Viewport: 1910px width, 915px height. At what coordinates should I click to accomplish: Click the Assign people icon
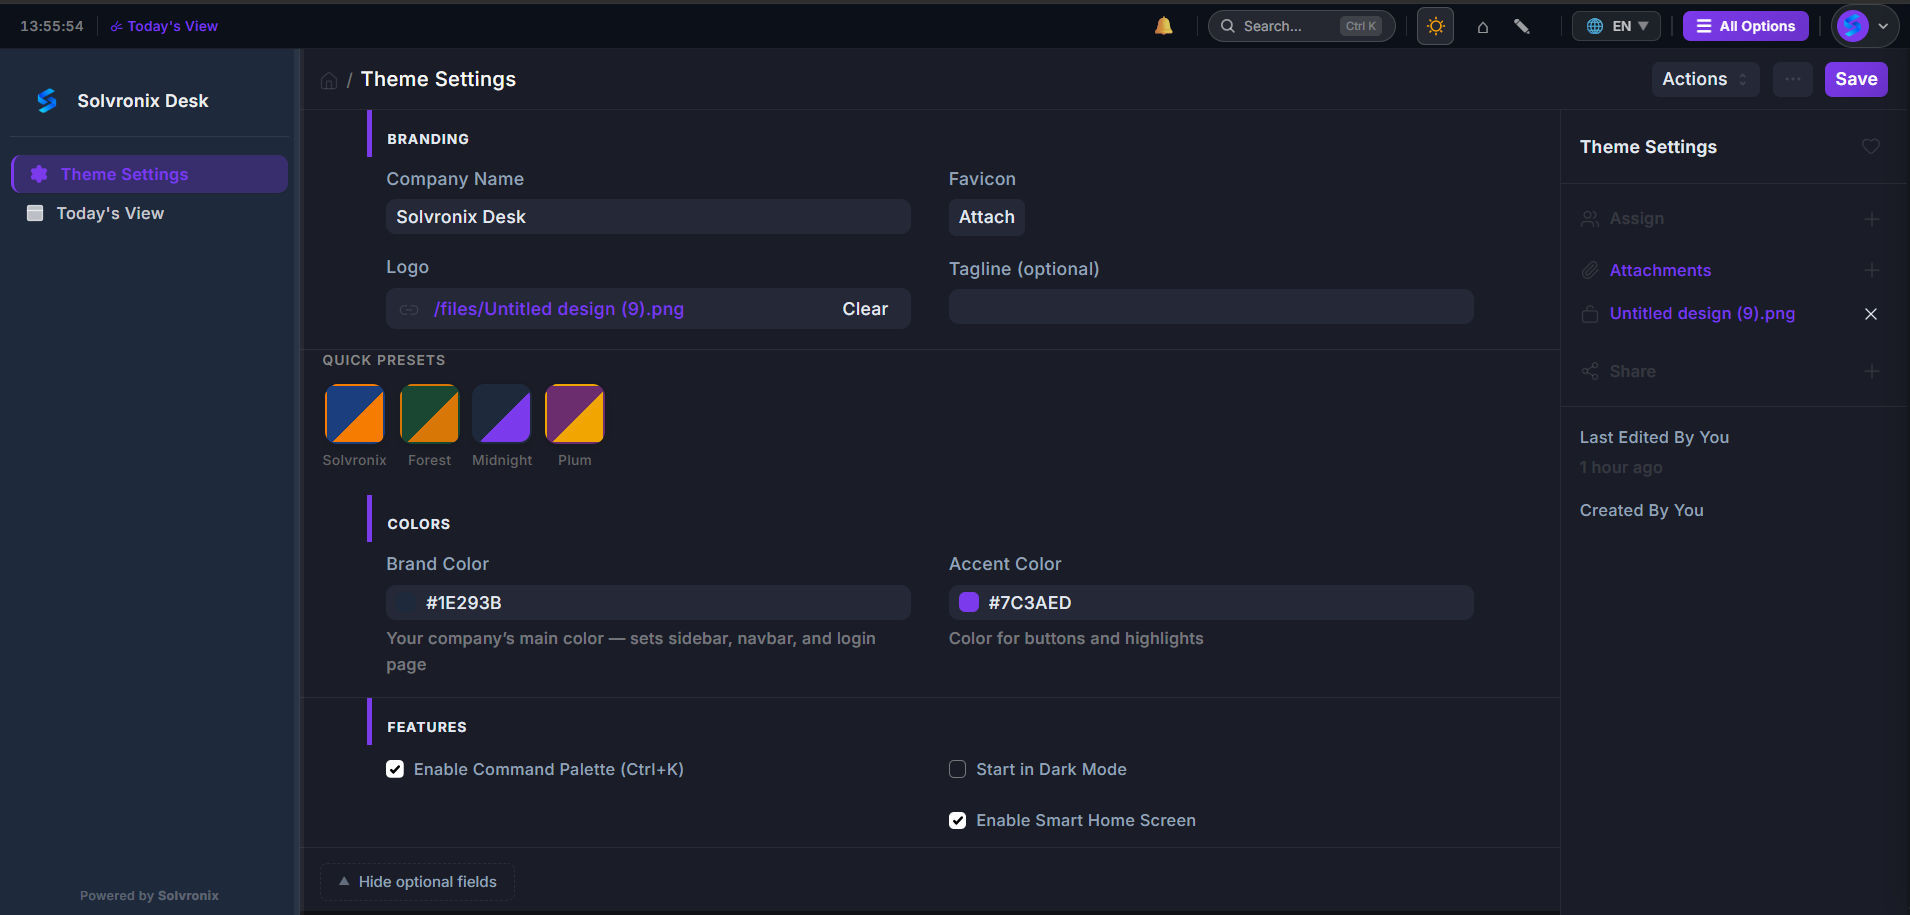(1590, 219)
